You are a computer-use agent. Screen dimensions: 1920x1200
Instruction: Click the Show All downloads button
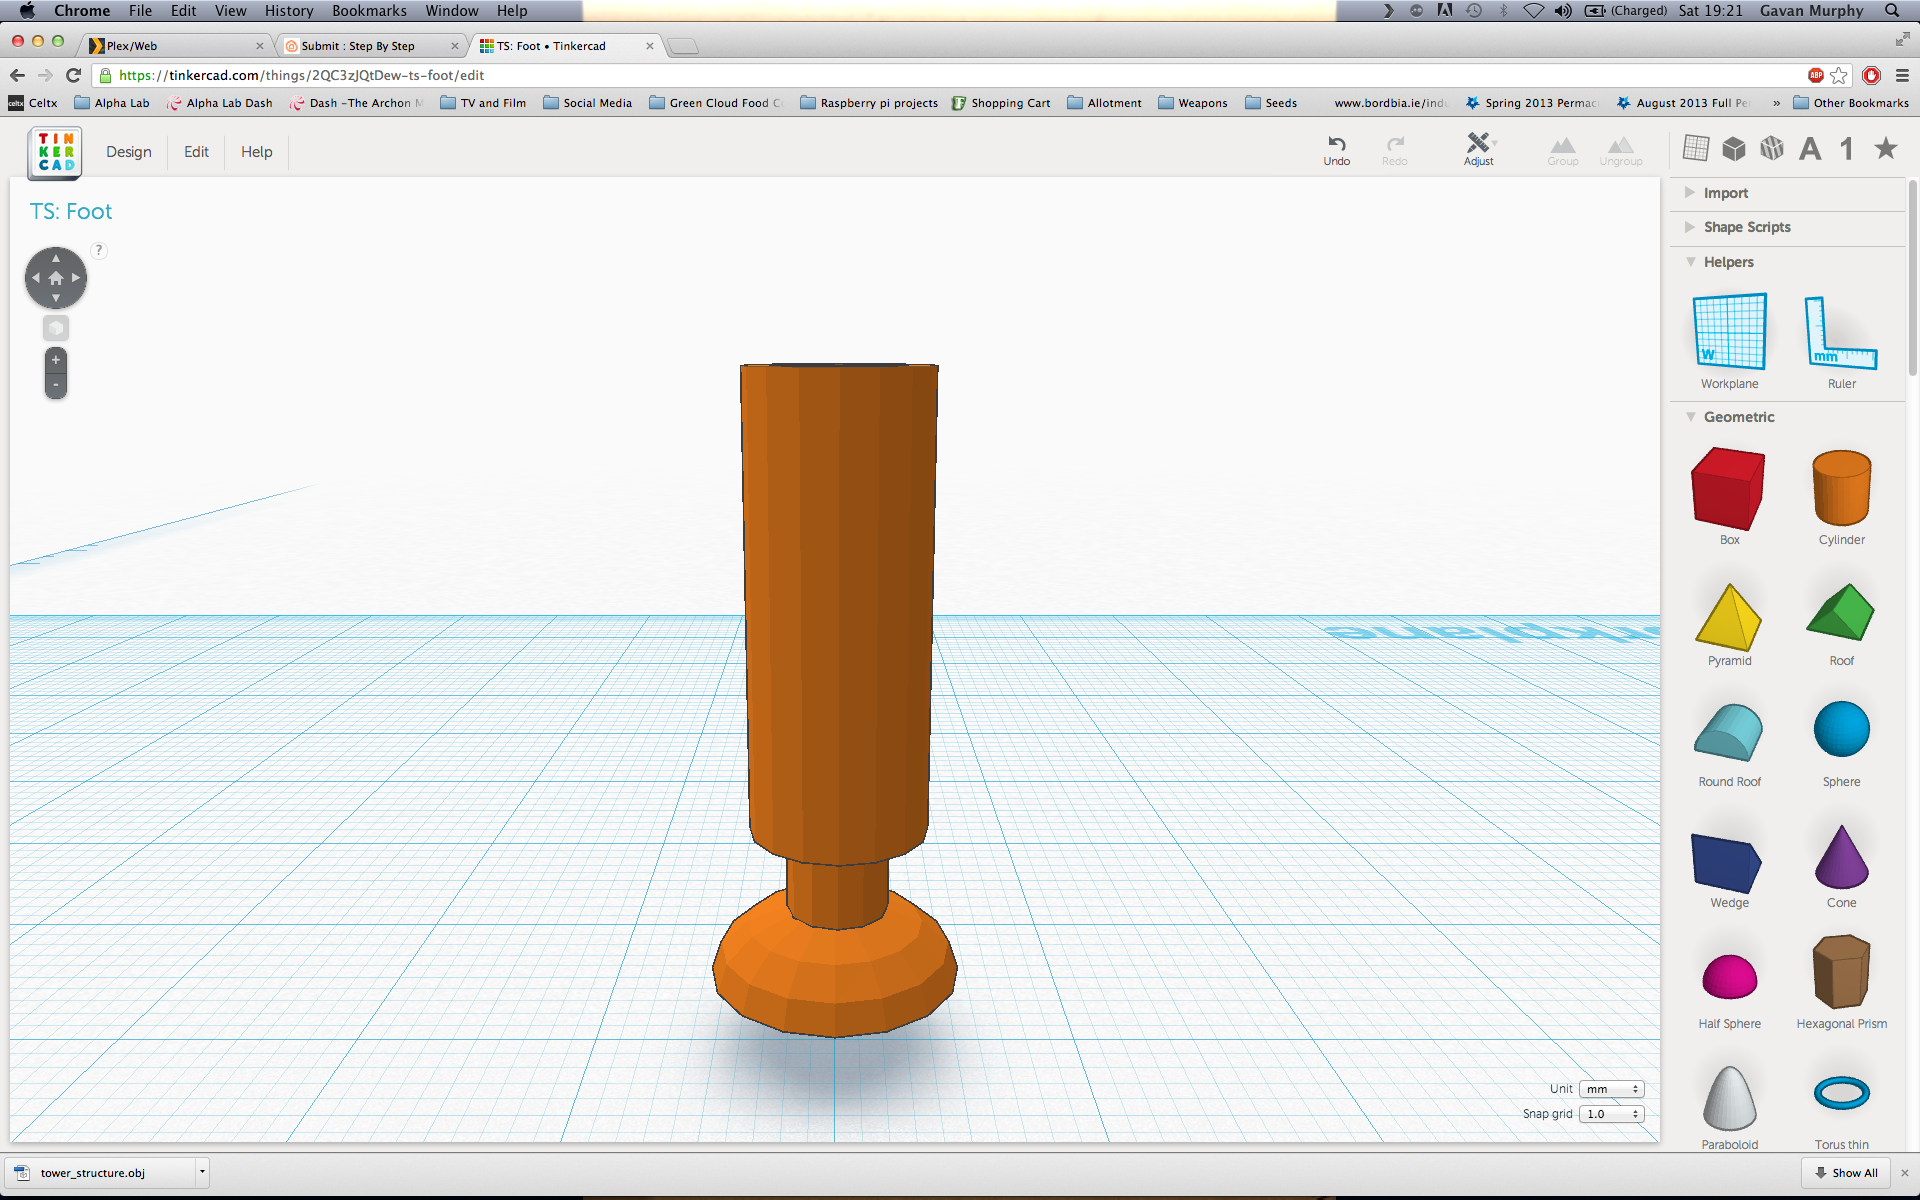(x=1847, y=1173)
